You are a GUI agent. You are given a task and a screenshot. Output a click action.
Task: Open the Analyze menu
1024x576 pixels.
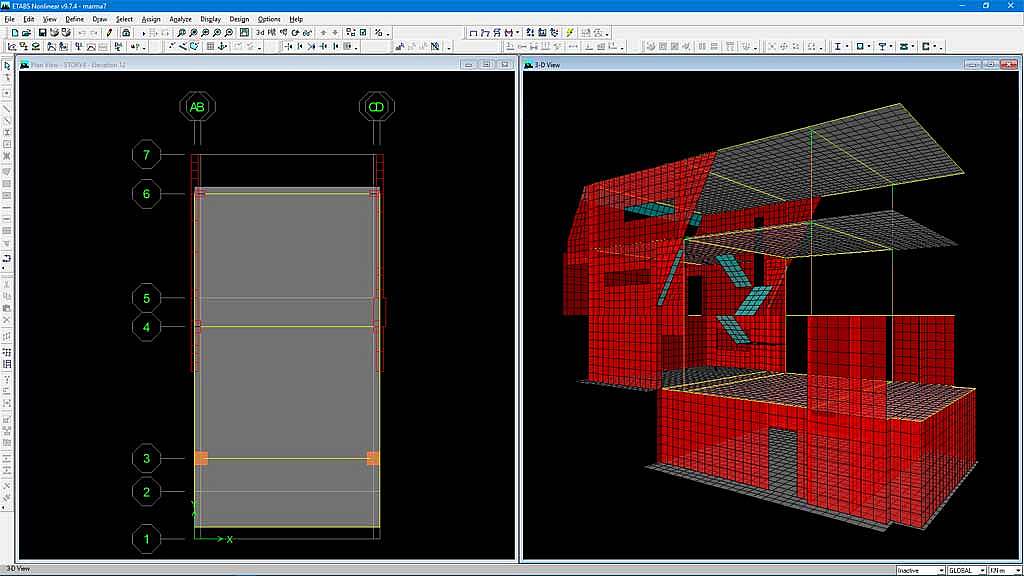(x=180, y=19)
